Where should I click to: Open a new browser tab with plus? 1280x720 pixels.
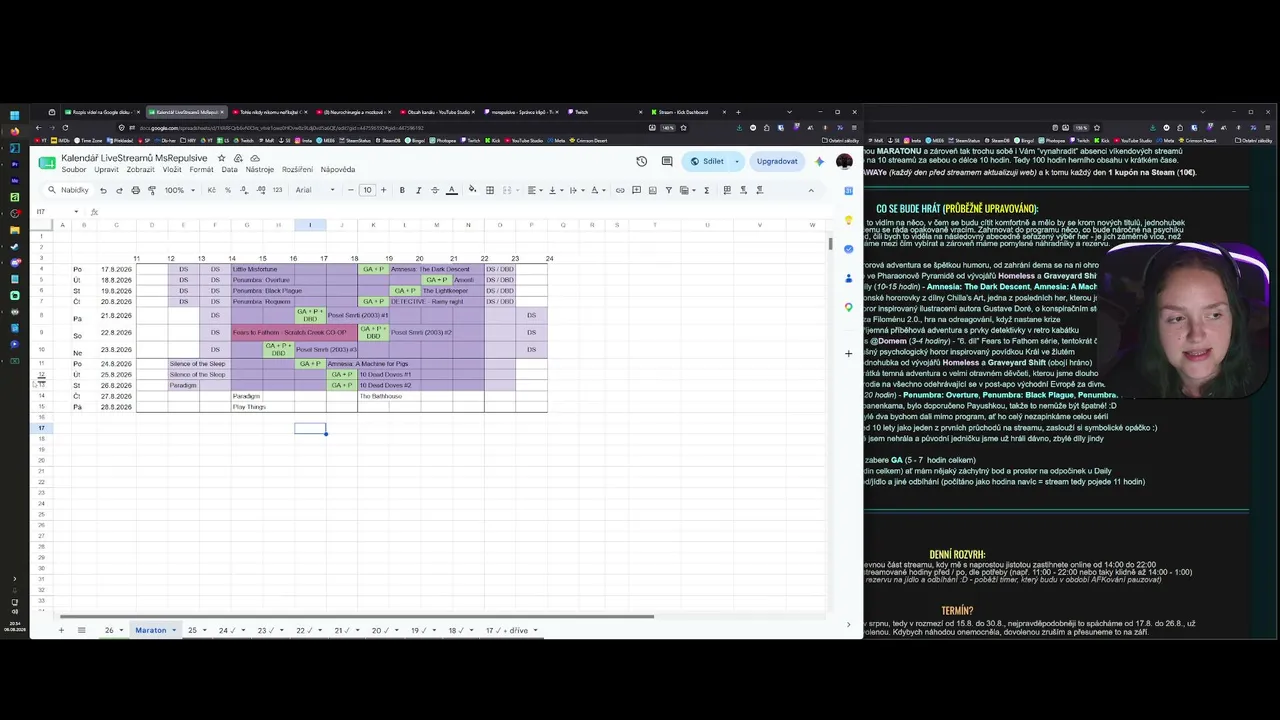click(x=738, y=112)
